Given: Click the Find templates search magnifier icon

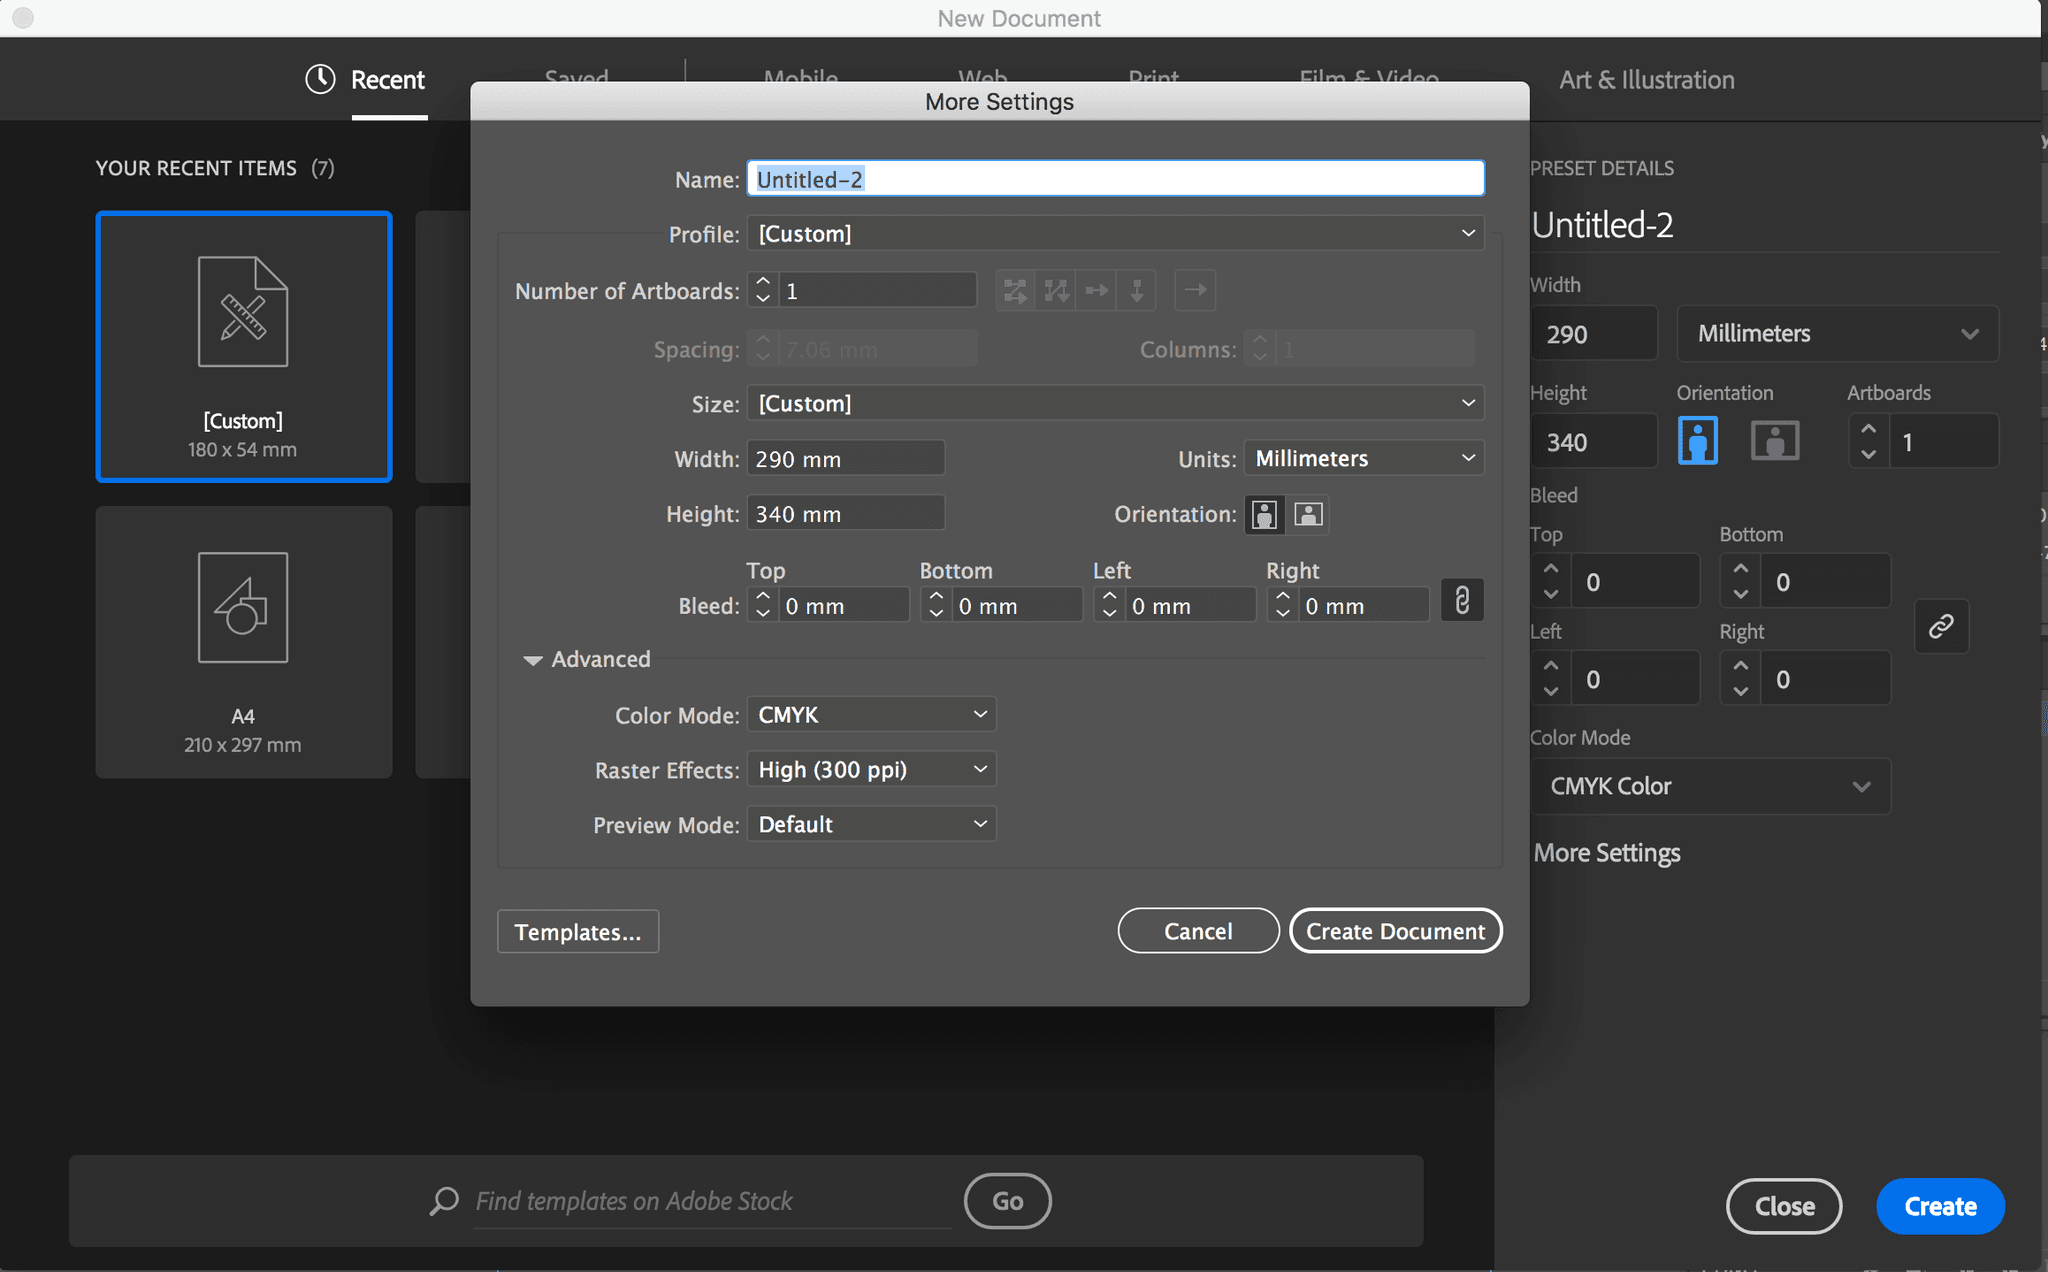Looking at the screenshot, I should pos(444,1201).
